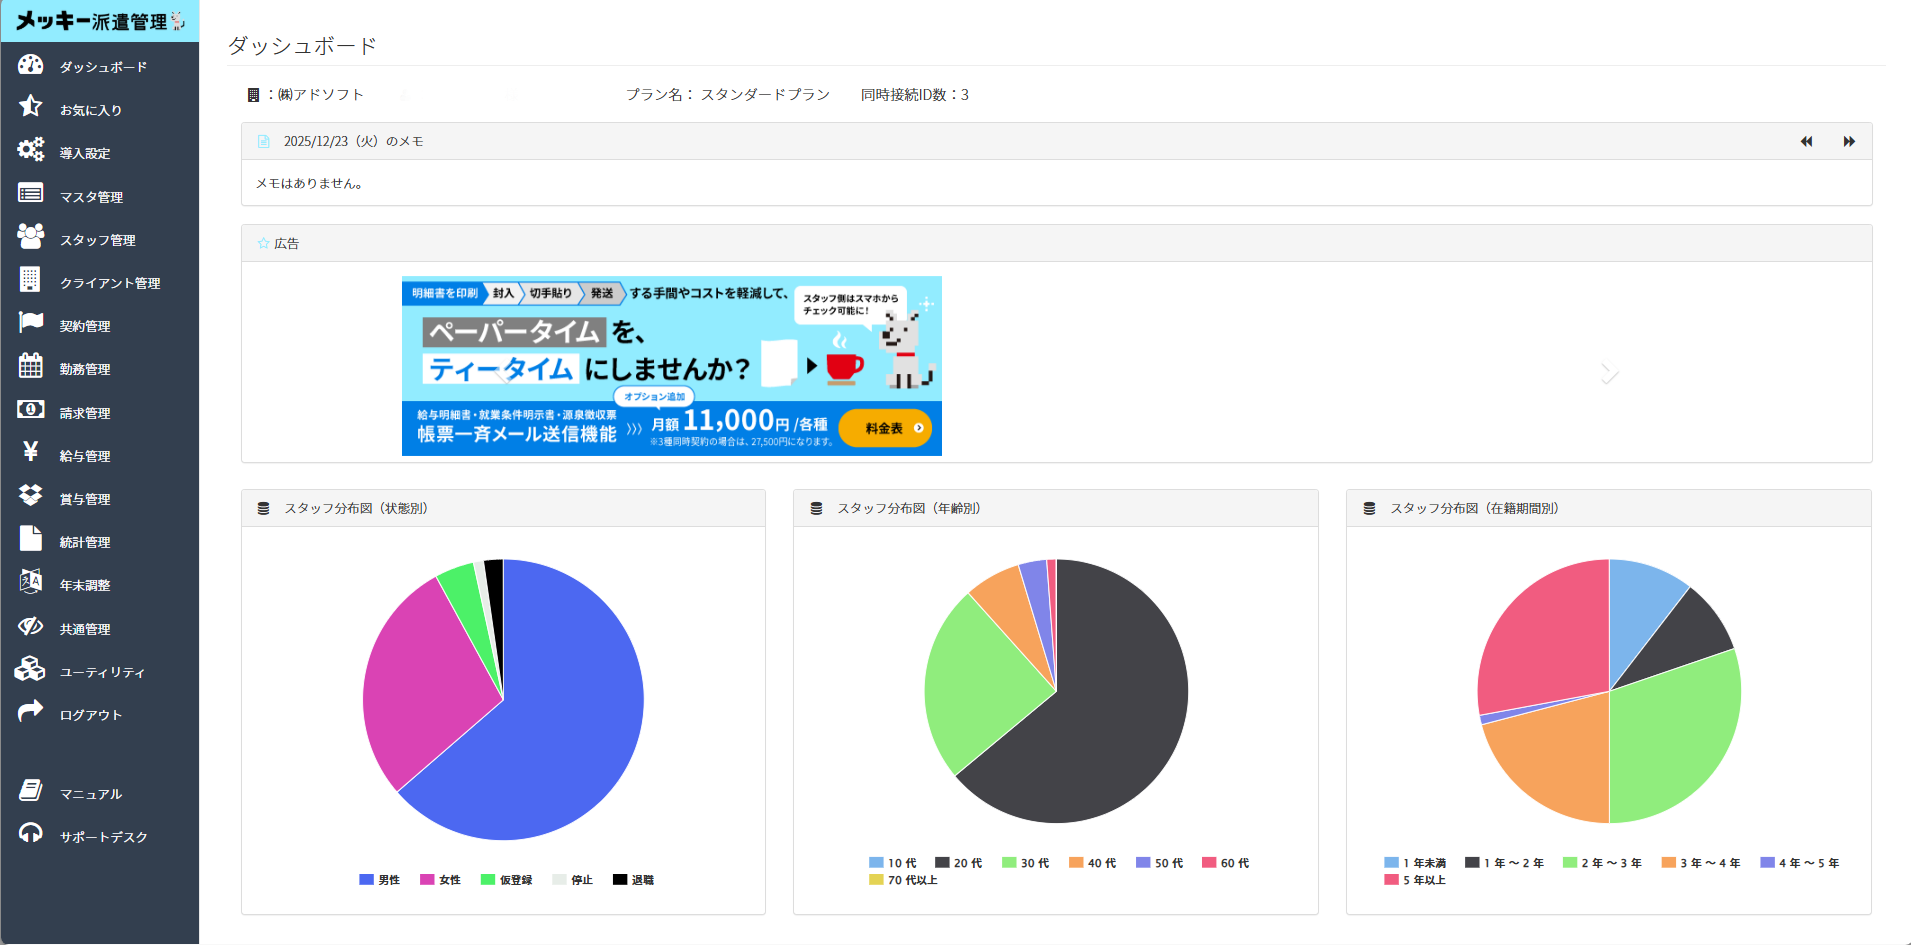Click the 料金表 button in the ad
The width and height of the screenshot is (1911, 945).
[x=885, y=428]
